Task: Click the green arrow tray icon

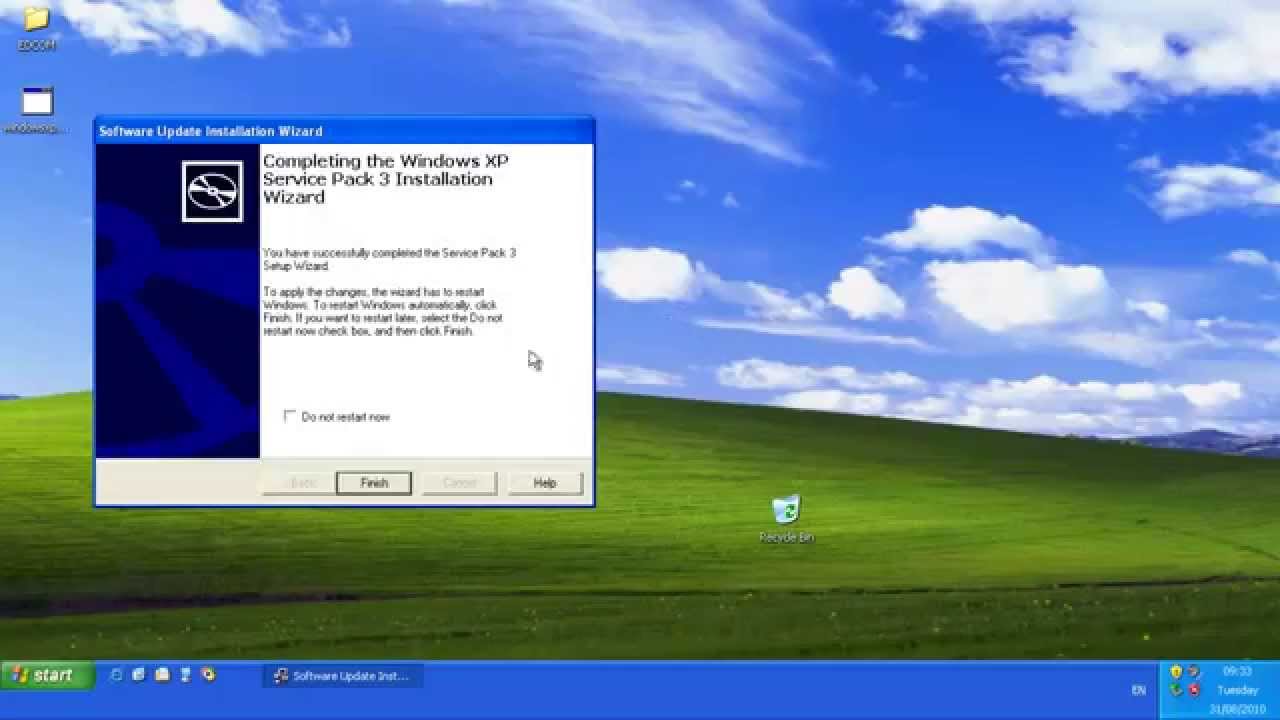Action: (1176, 690)
